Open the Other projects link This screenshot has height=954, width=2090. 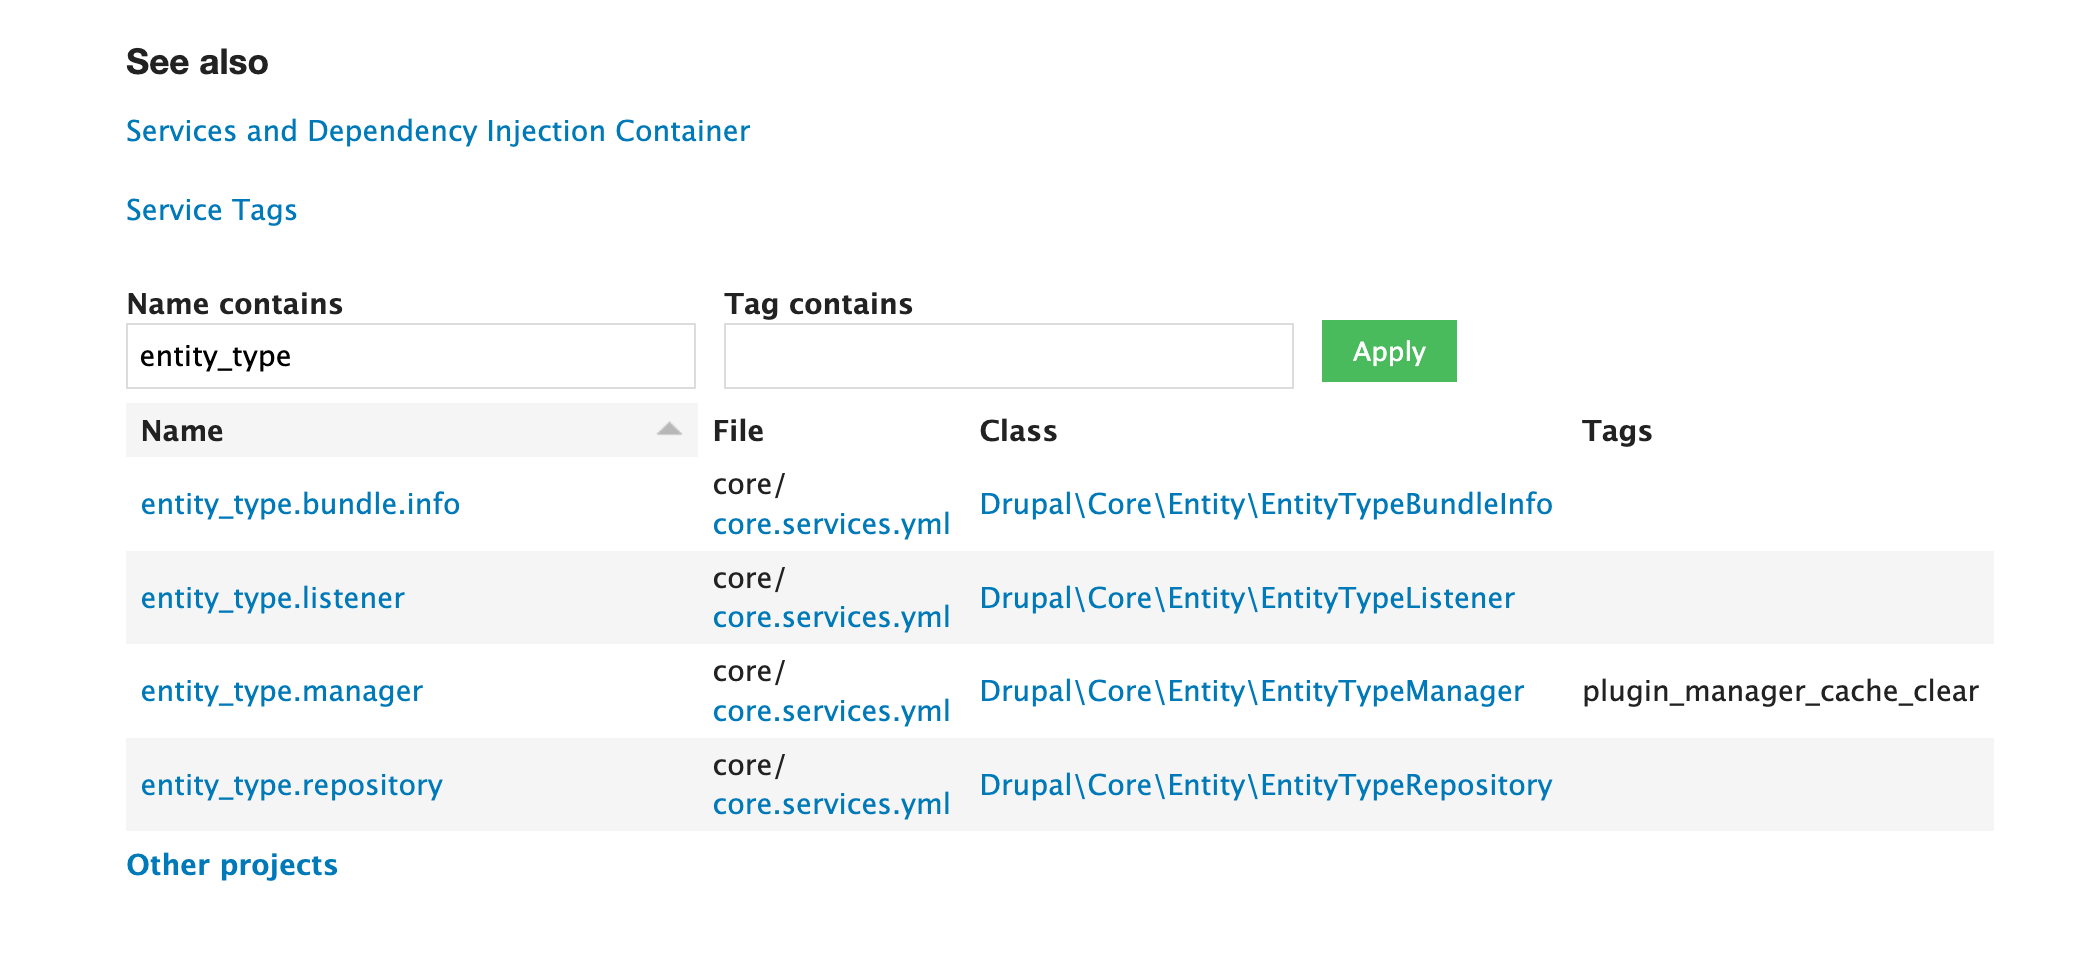click(232, 865)
